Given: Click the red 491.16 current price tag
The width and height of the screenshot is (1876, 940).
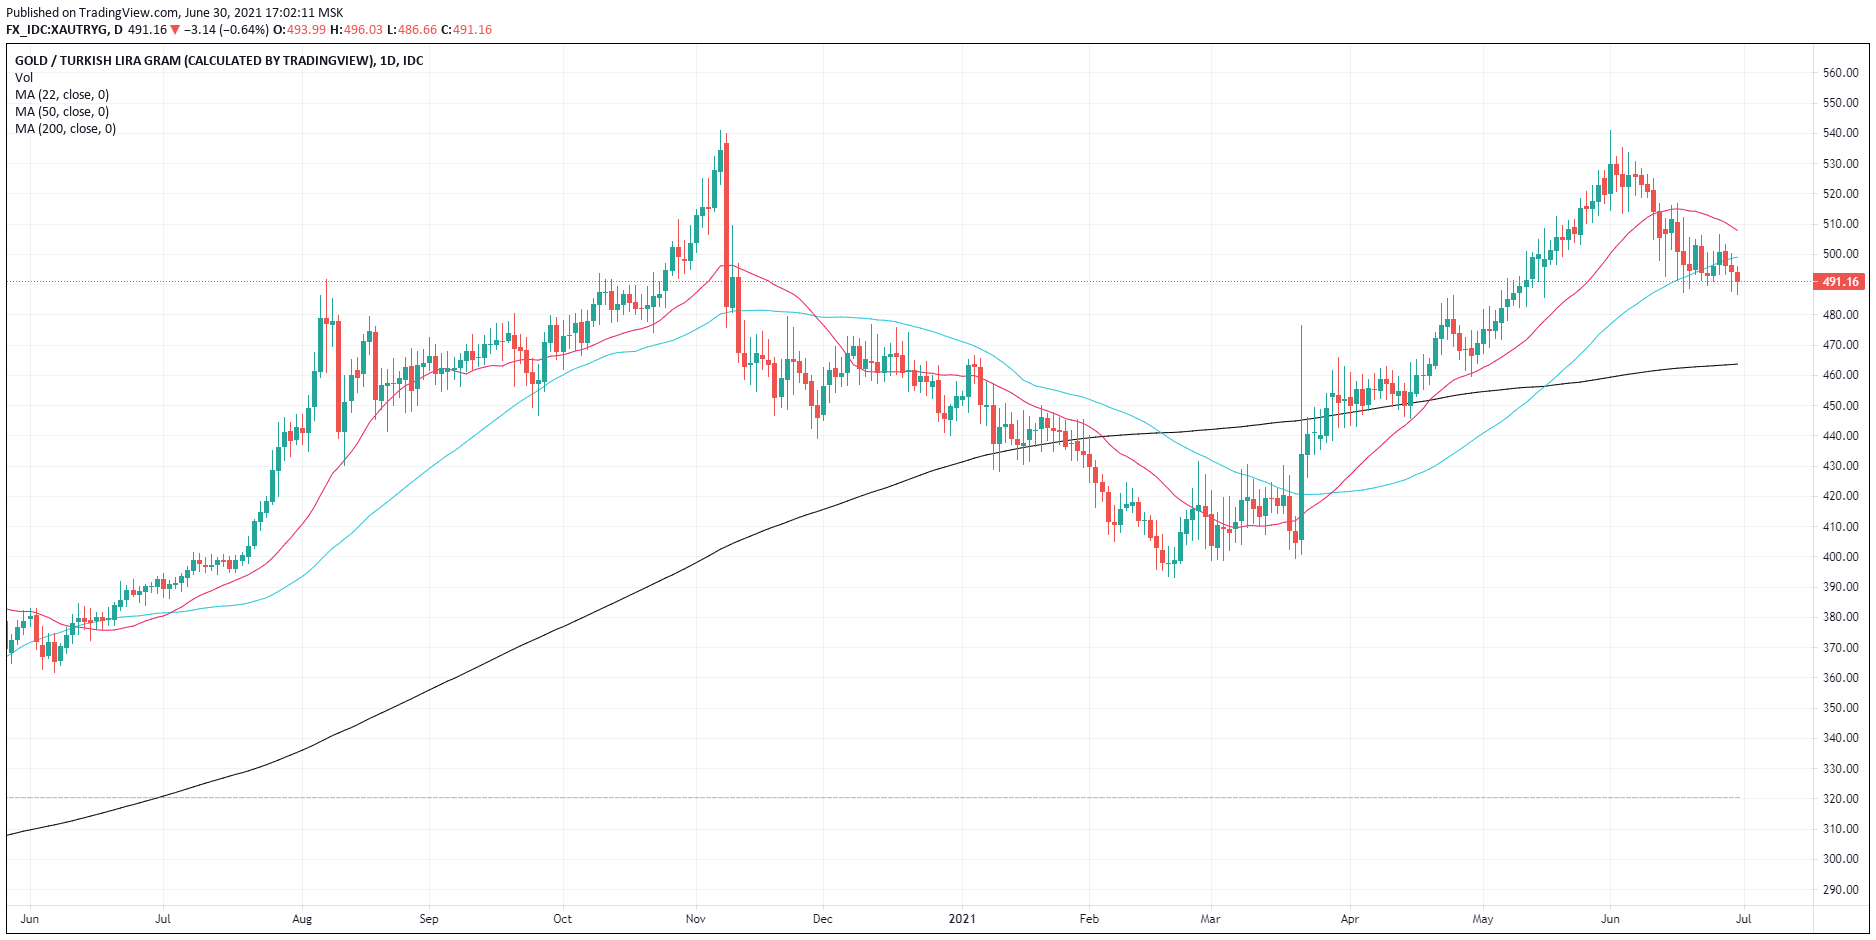Looking at the screenshot, I should (x=1839, y=282).
